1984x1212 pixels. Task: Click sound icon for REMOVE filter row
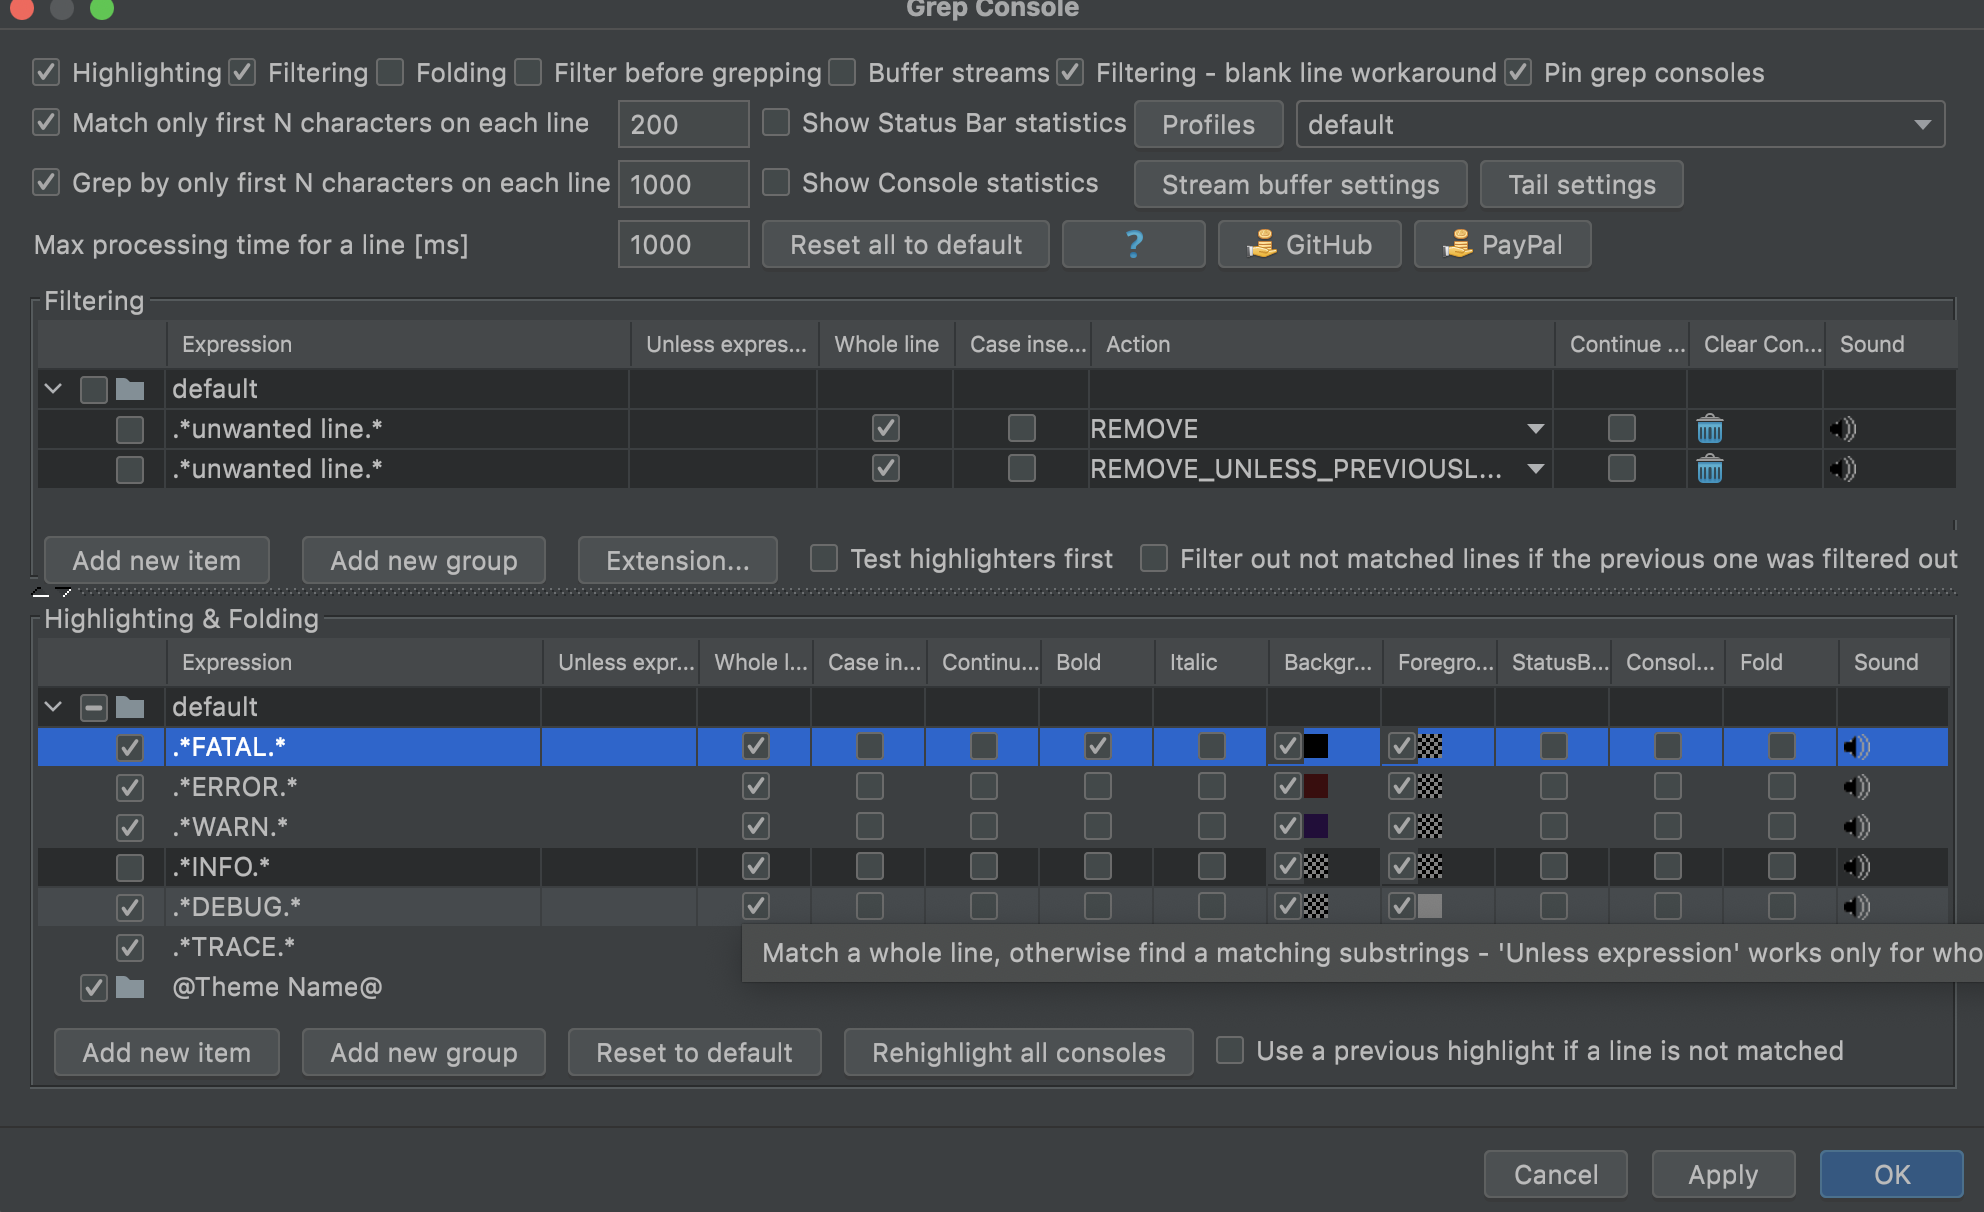1843,429
